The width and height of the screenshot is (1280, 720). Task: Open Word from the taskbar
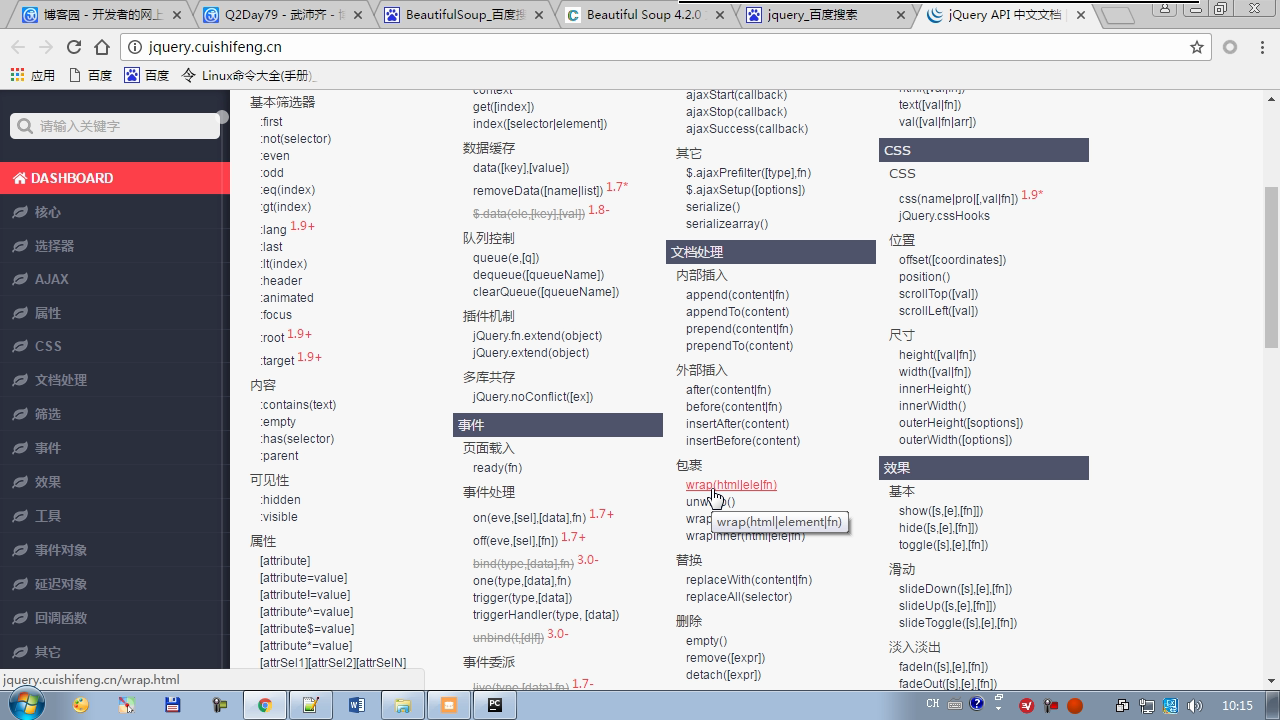tap(356, 705)
